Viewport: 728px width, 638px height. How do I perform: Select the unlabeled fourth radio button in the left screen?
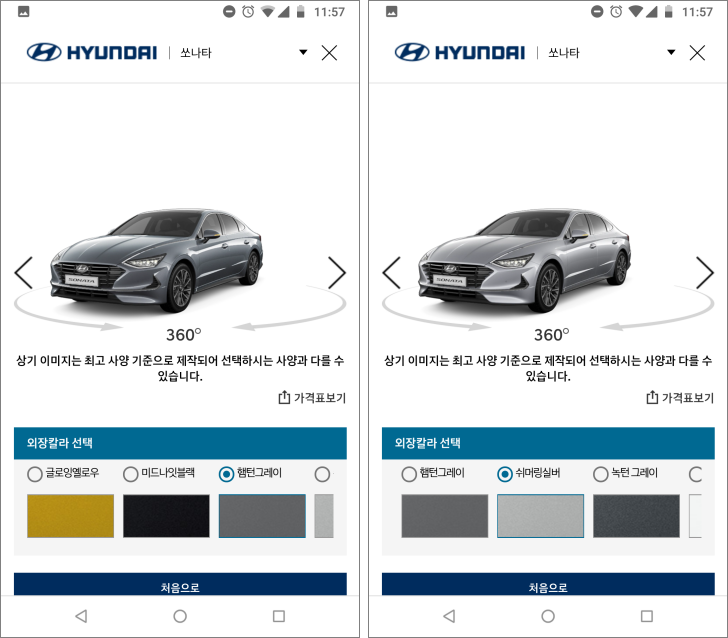coord(322,474)
